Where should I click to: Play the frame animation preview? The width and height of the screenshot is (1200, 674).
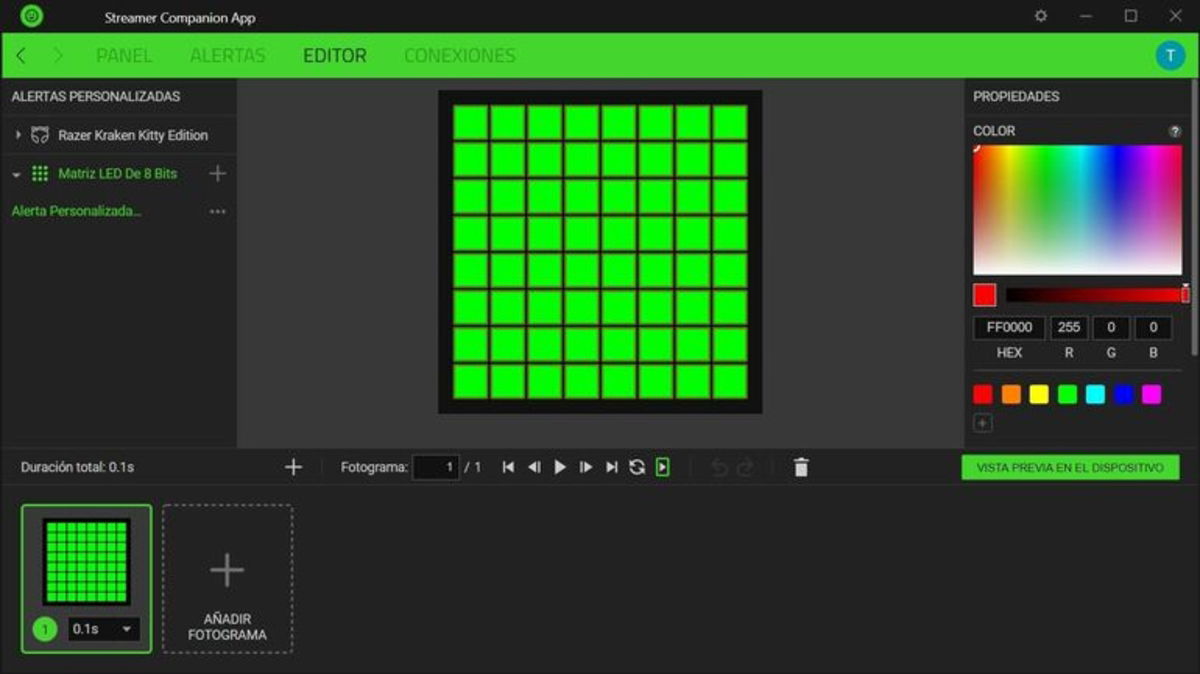click(560, 466)
